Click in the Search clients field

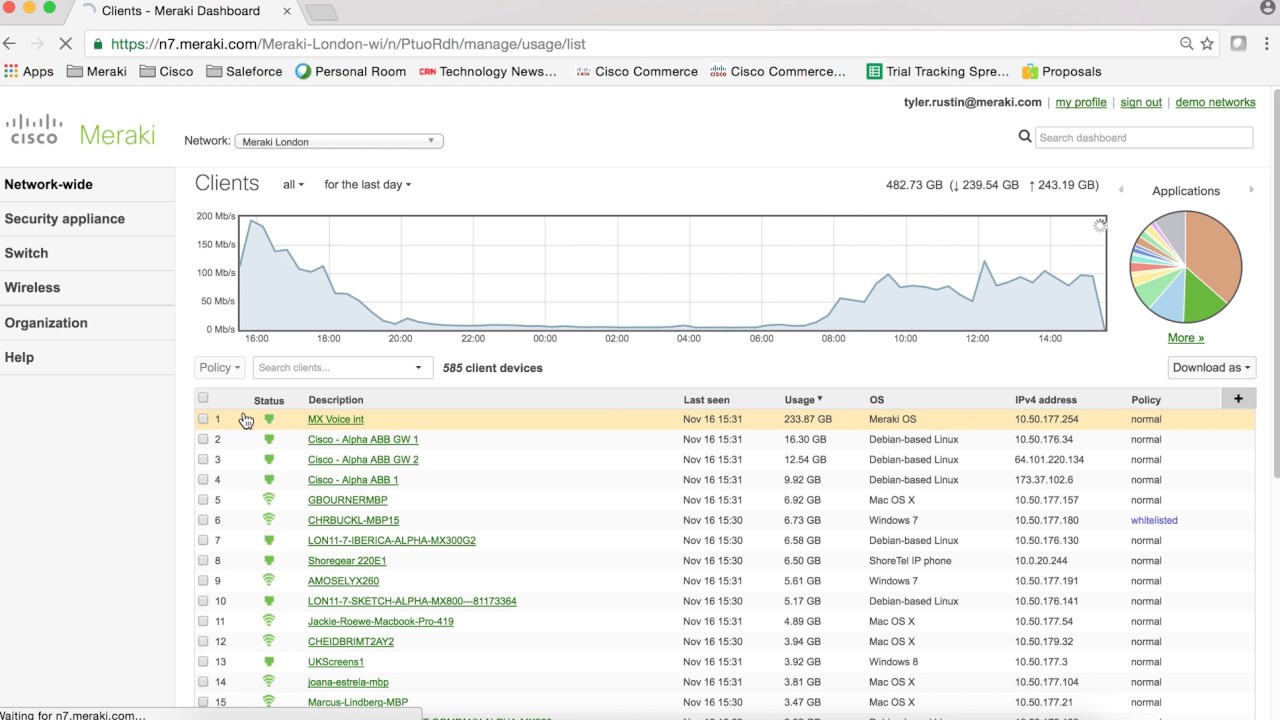[x=333, y=368]
